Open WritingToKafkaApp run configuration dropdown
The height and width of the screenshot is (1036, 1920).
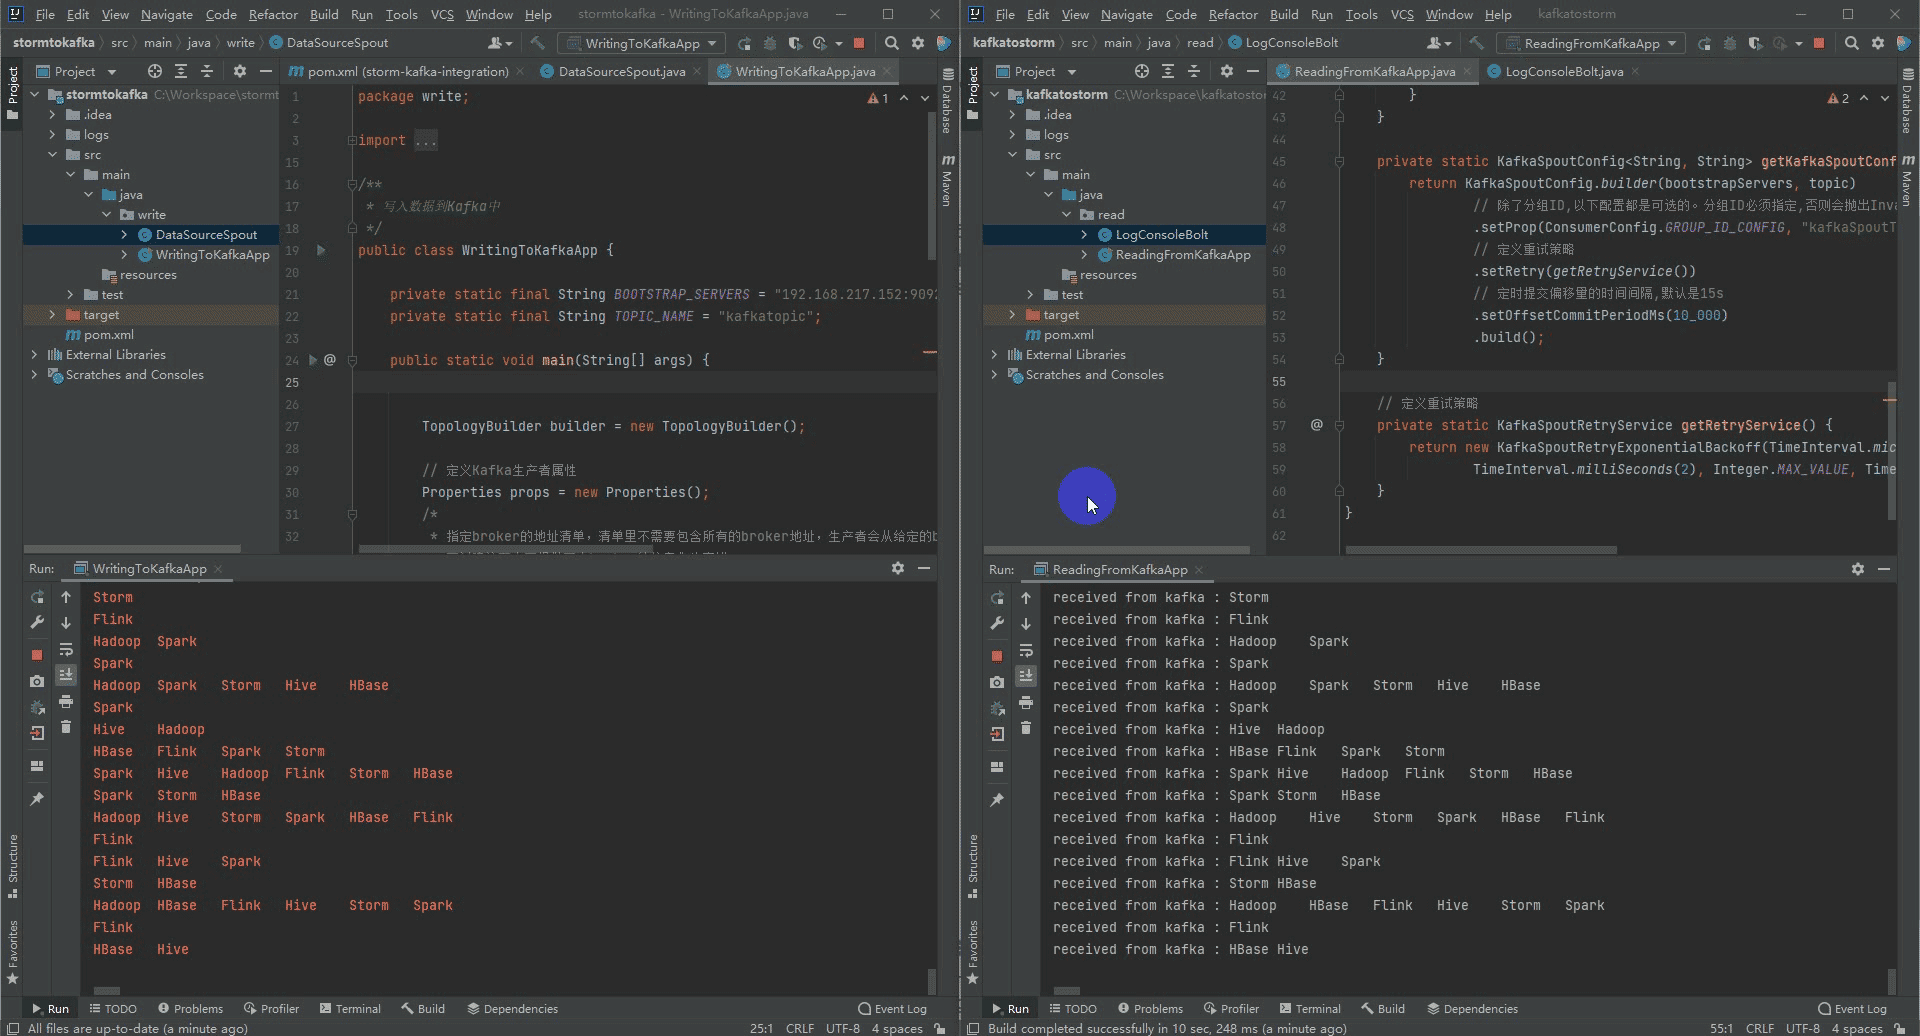[641, 43]
